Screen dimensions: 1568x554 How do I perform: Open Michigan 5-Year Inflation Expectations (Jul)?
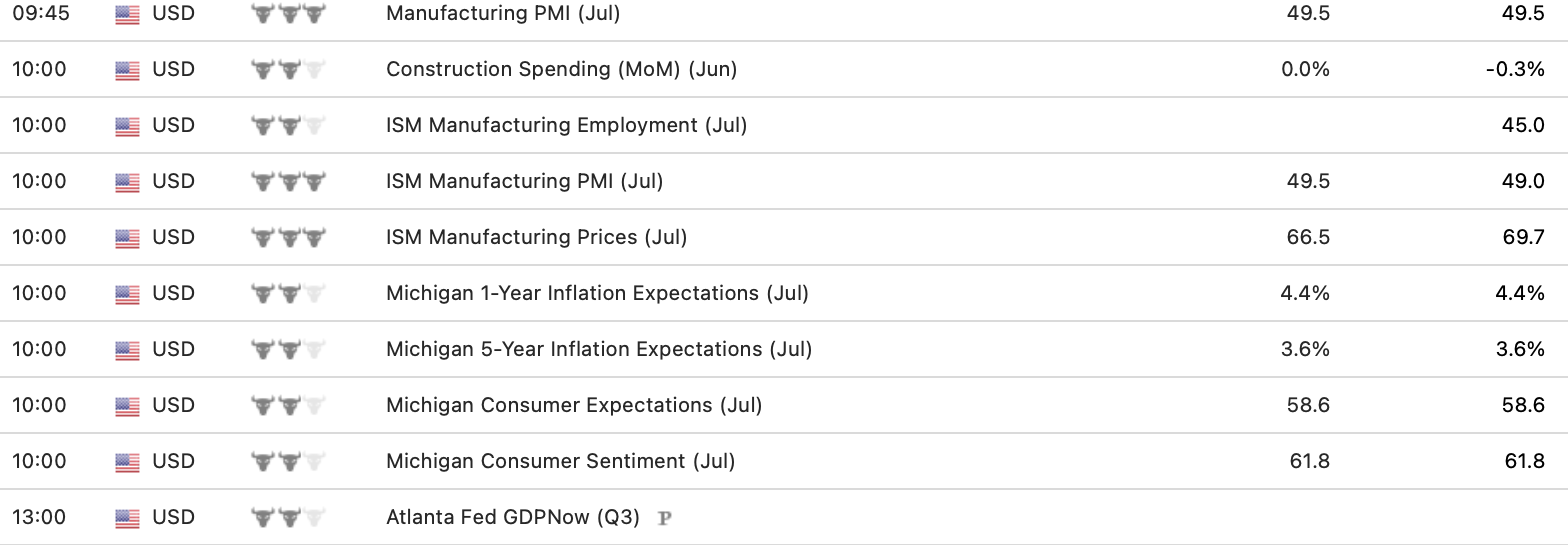599,349
